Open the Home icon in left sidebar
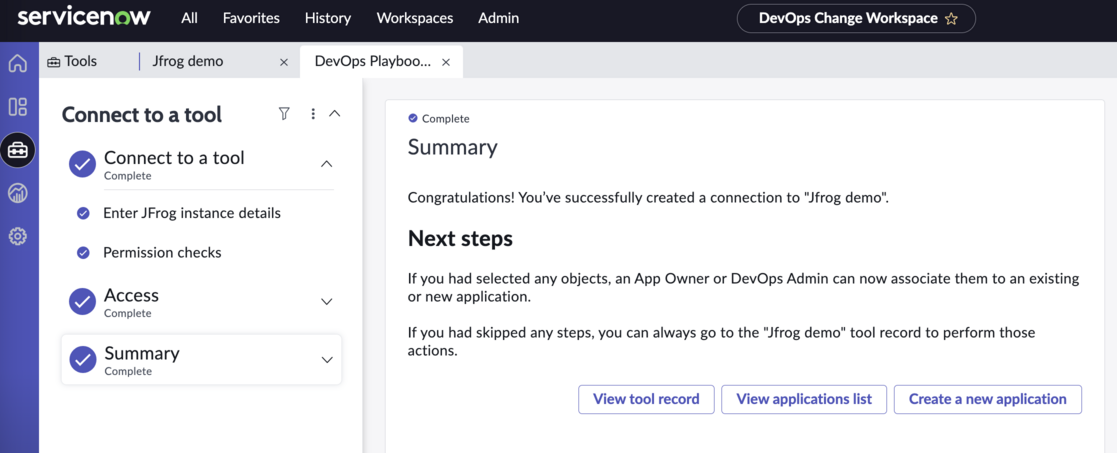Viewport: 1117px width, 453px height. (x=18, y=63)
